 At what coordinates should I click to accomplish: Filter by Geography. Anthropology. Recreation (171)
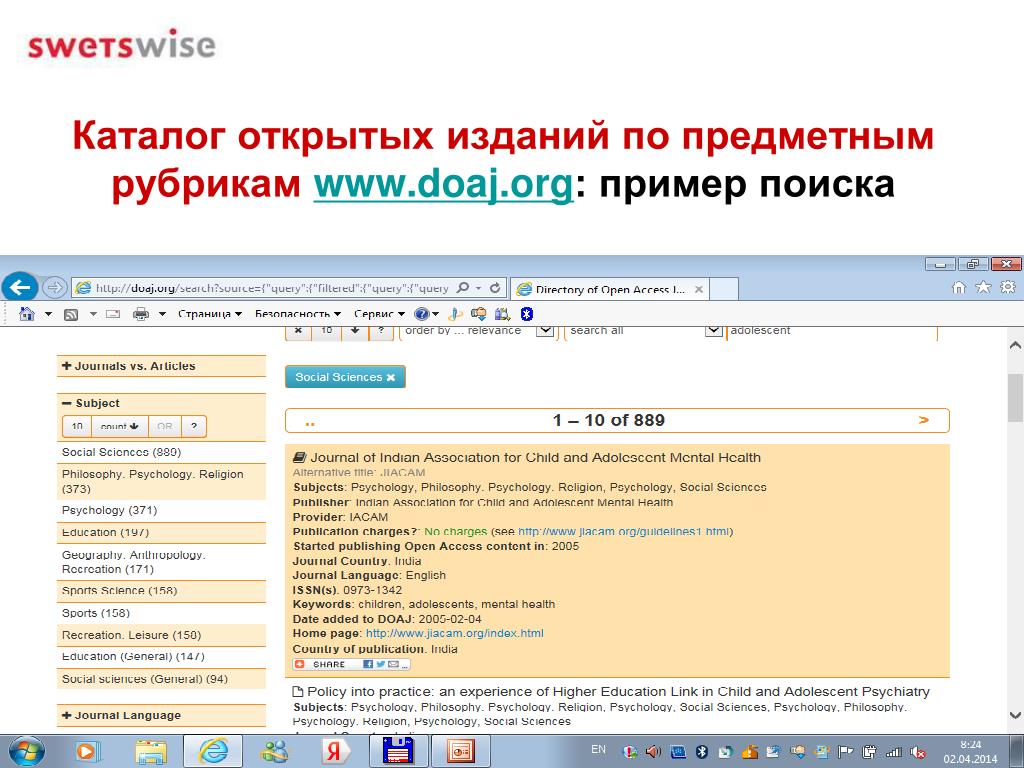[x=161, y=562]
